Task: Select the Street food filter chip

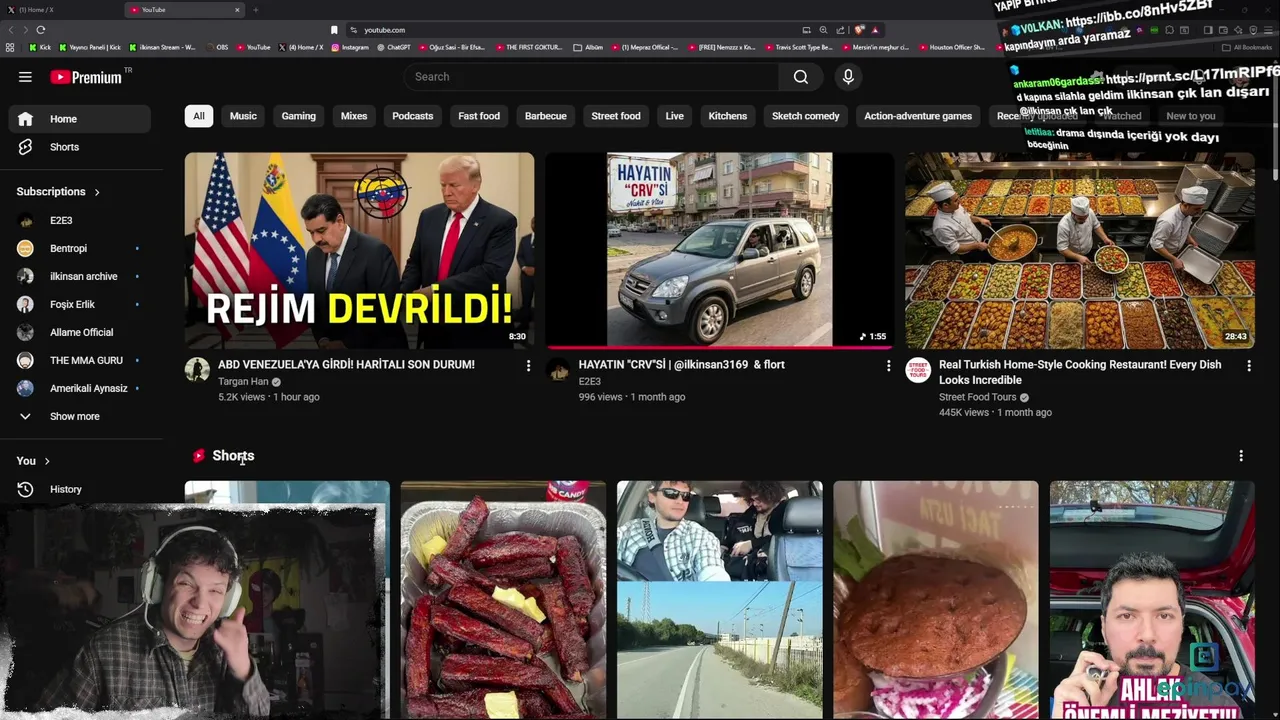Action: pyautogui.click(x=616, y=116)
